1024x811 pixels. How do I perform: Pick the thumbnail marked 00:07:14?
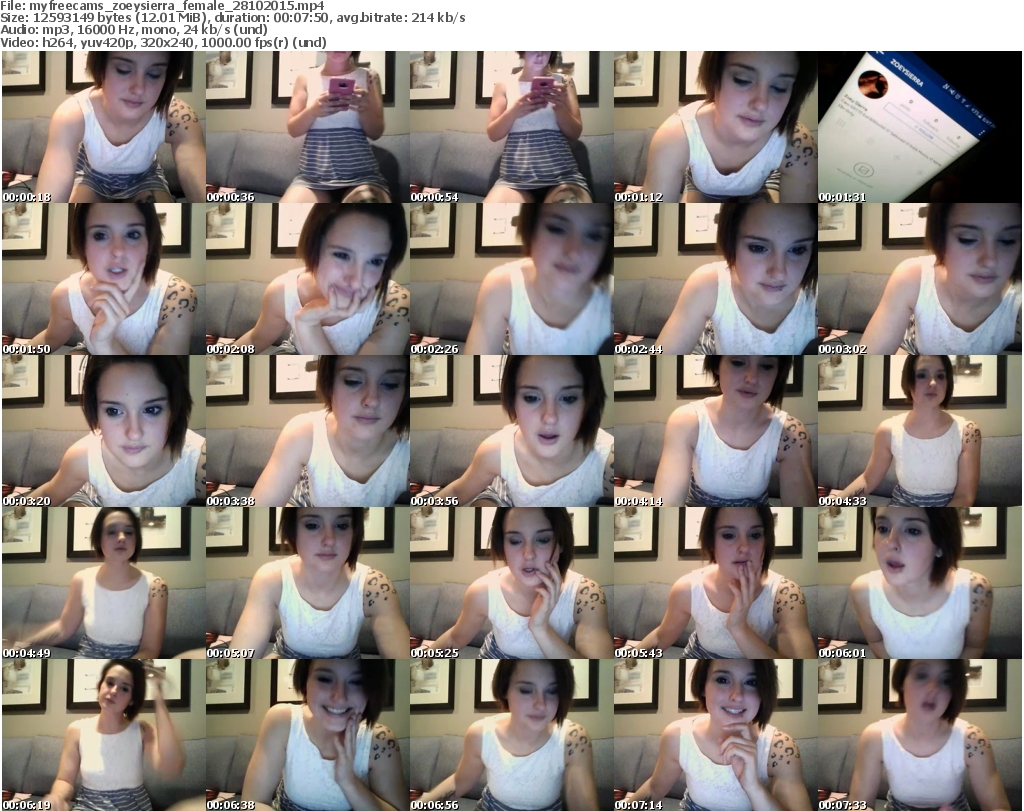(x=715, y=735)
